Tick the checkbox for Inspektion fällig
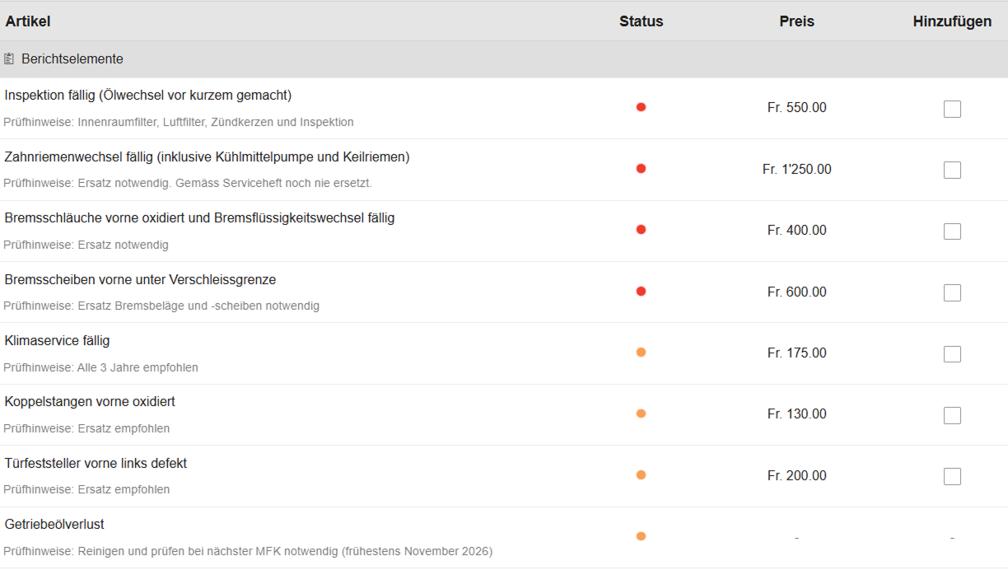The width and height of the screenshot is (1008, 570). [x=952, y=109]
